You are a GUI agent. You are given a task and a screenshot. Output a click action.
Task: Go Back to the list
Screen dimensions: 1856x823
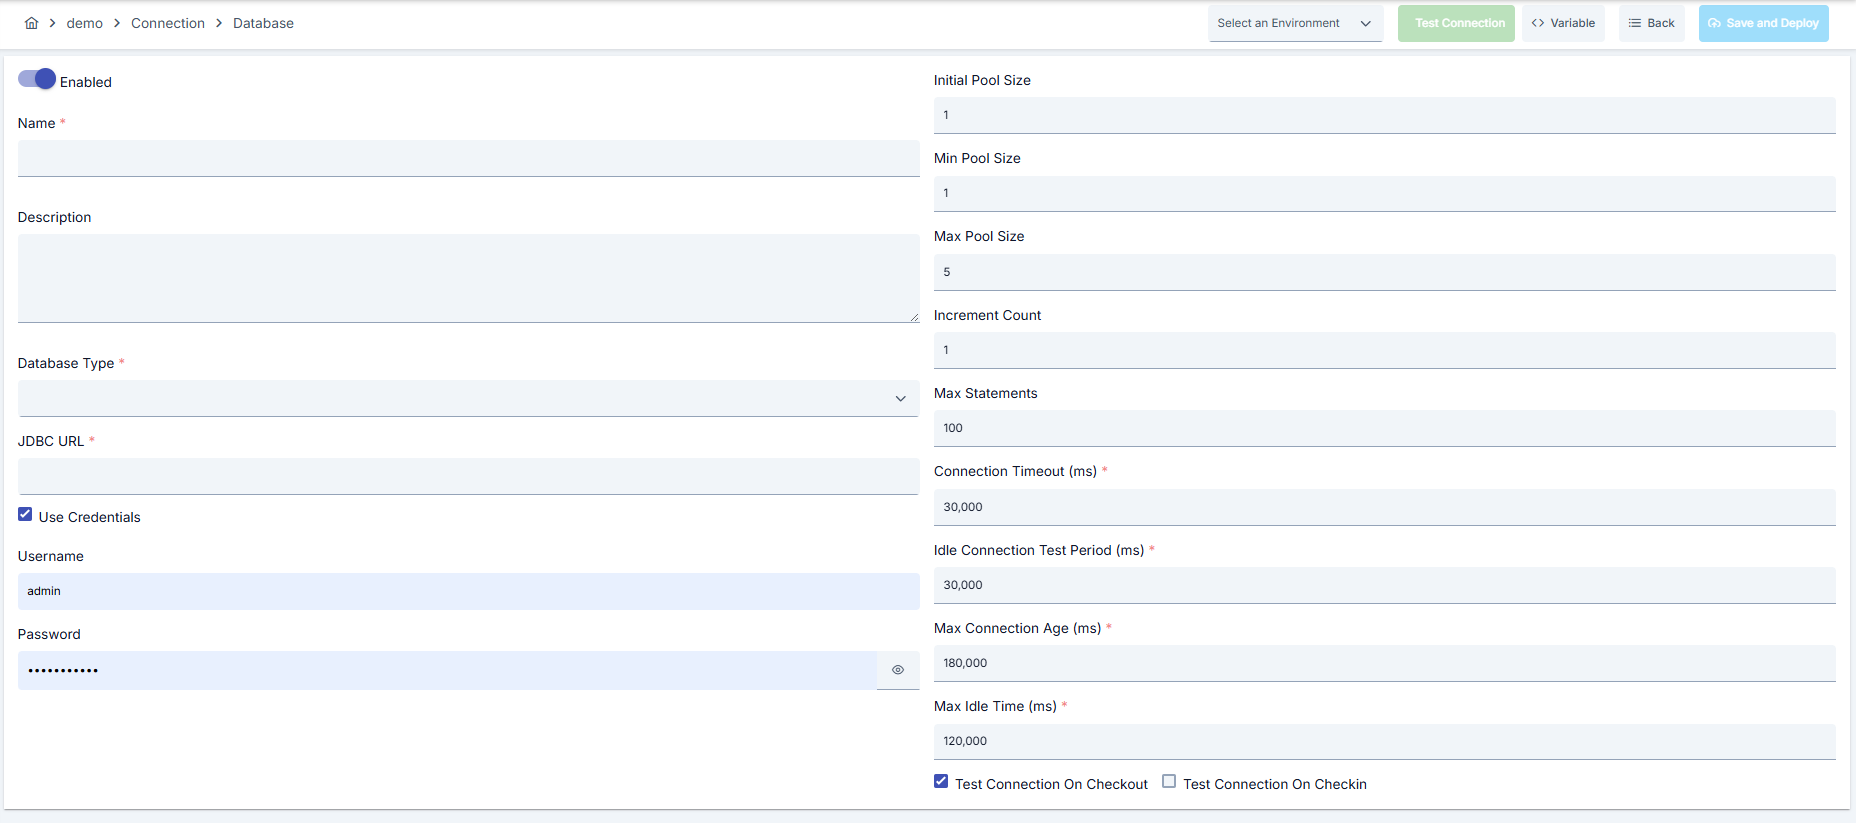pyautogui.click(x=1652, y=23)
